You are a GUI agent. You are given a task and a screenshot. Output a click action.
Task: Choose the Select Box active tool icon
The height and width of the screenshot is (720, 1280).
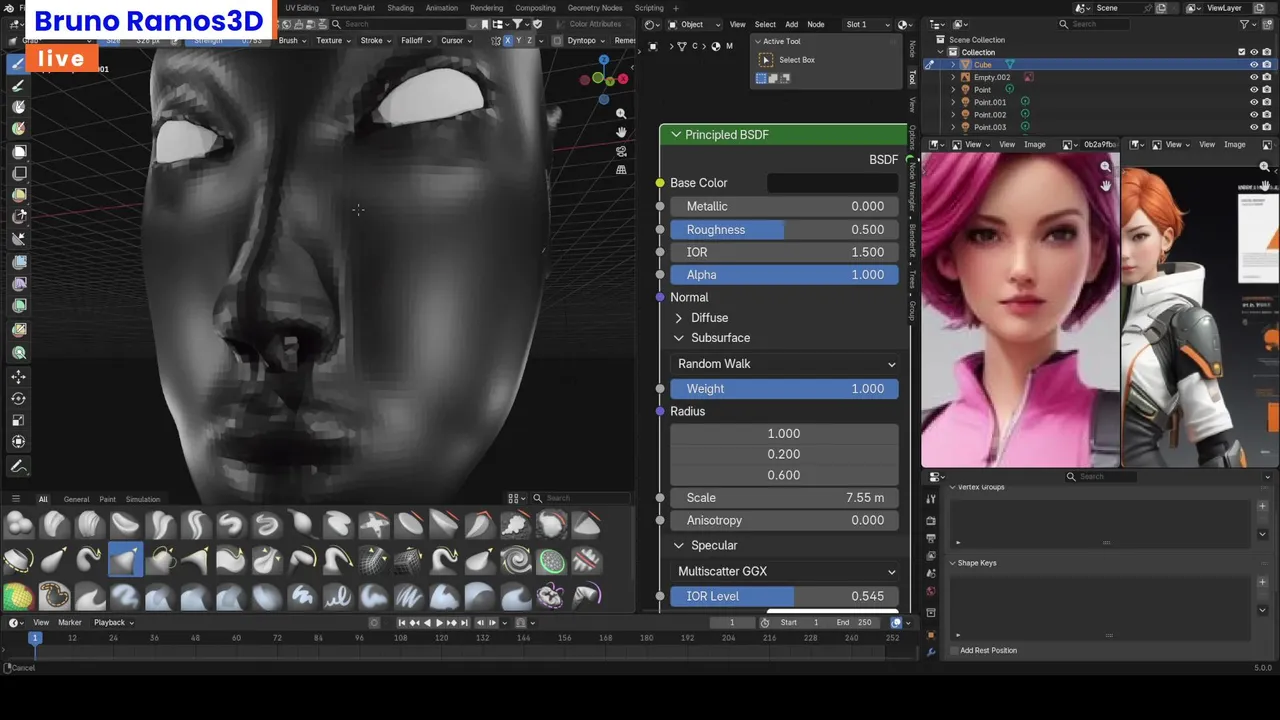pos(767,60)
